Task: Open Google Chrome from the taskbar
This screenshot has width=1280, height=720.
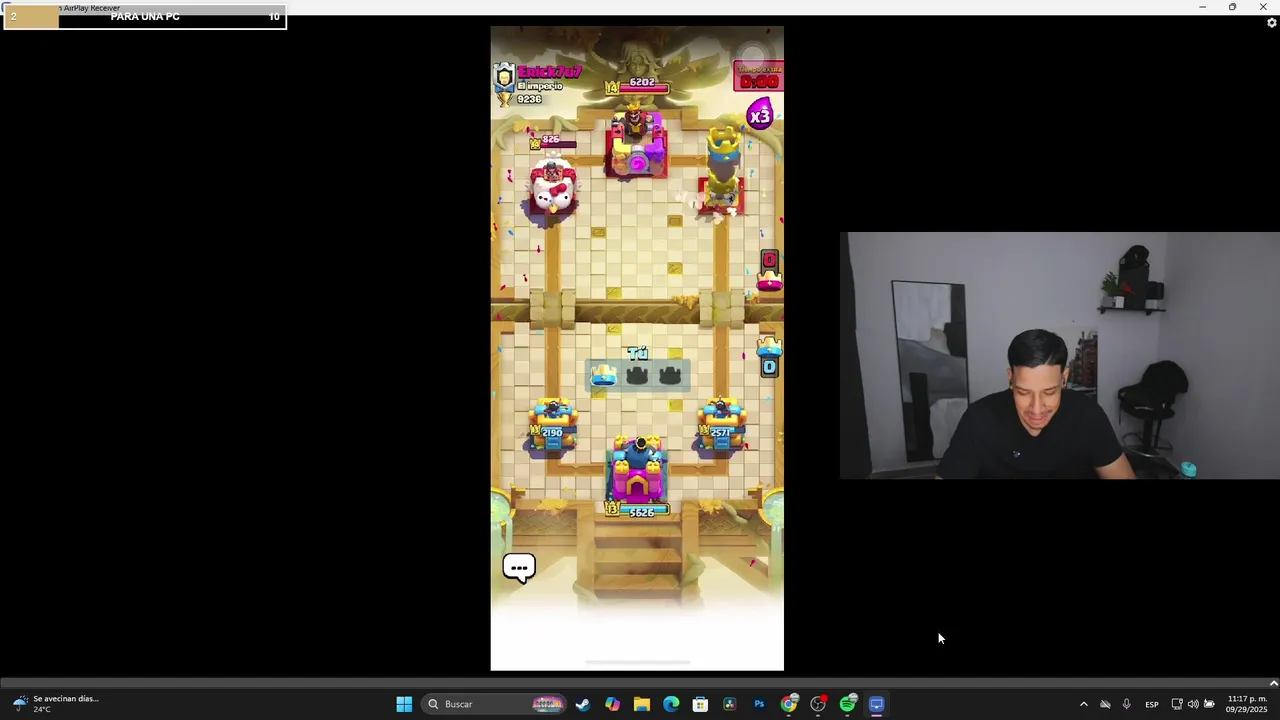Action: [789, 704]
